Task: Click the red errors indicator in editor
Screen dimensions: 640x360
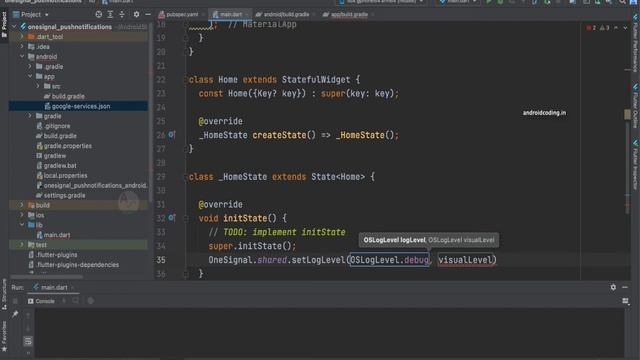Action: click(x=591, y=28)
